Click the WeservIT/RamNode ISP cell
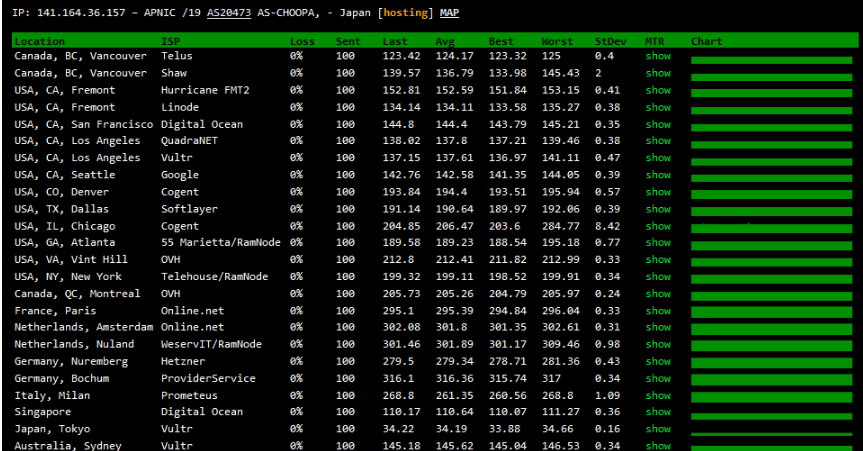Viewport: 863px width, 451px height. pos(211,345)
